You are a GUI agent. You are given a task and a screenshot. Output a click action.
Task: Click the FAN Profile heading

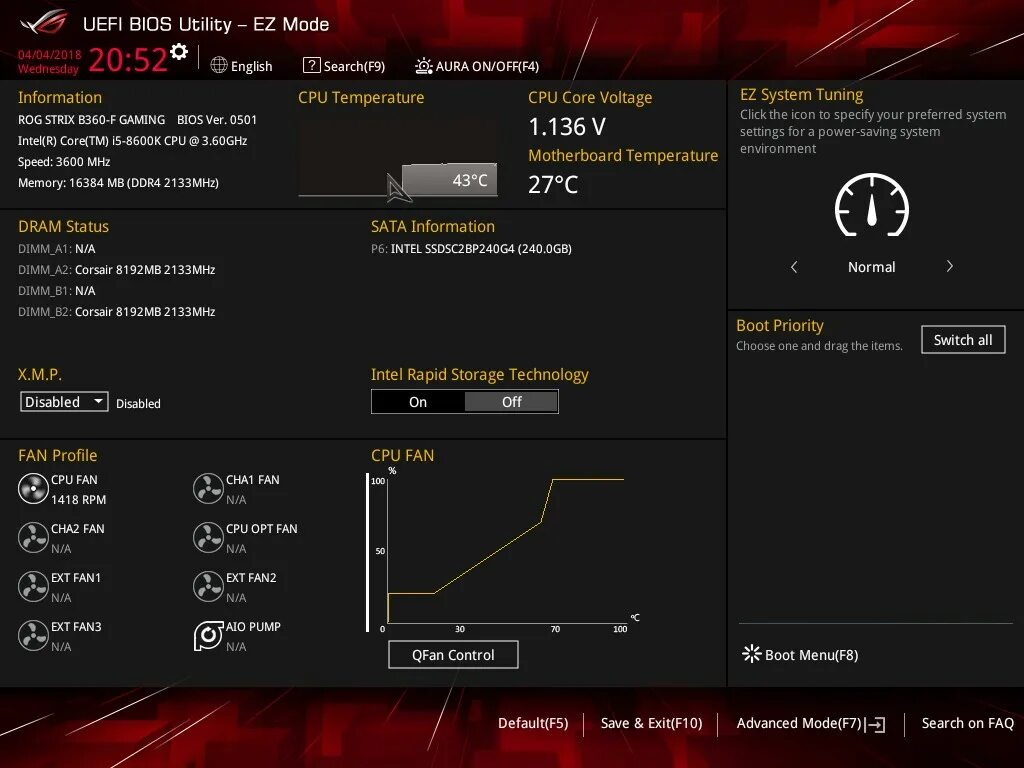[x=57, y=455]
